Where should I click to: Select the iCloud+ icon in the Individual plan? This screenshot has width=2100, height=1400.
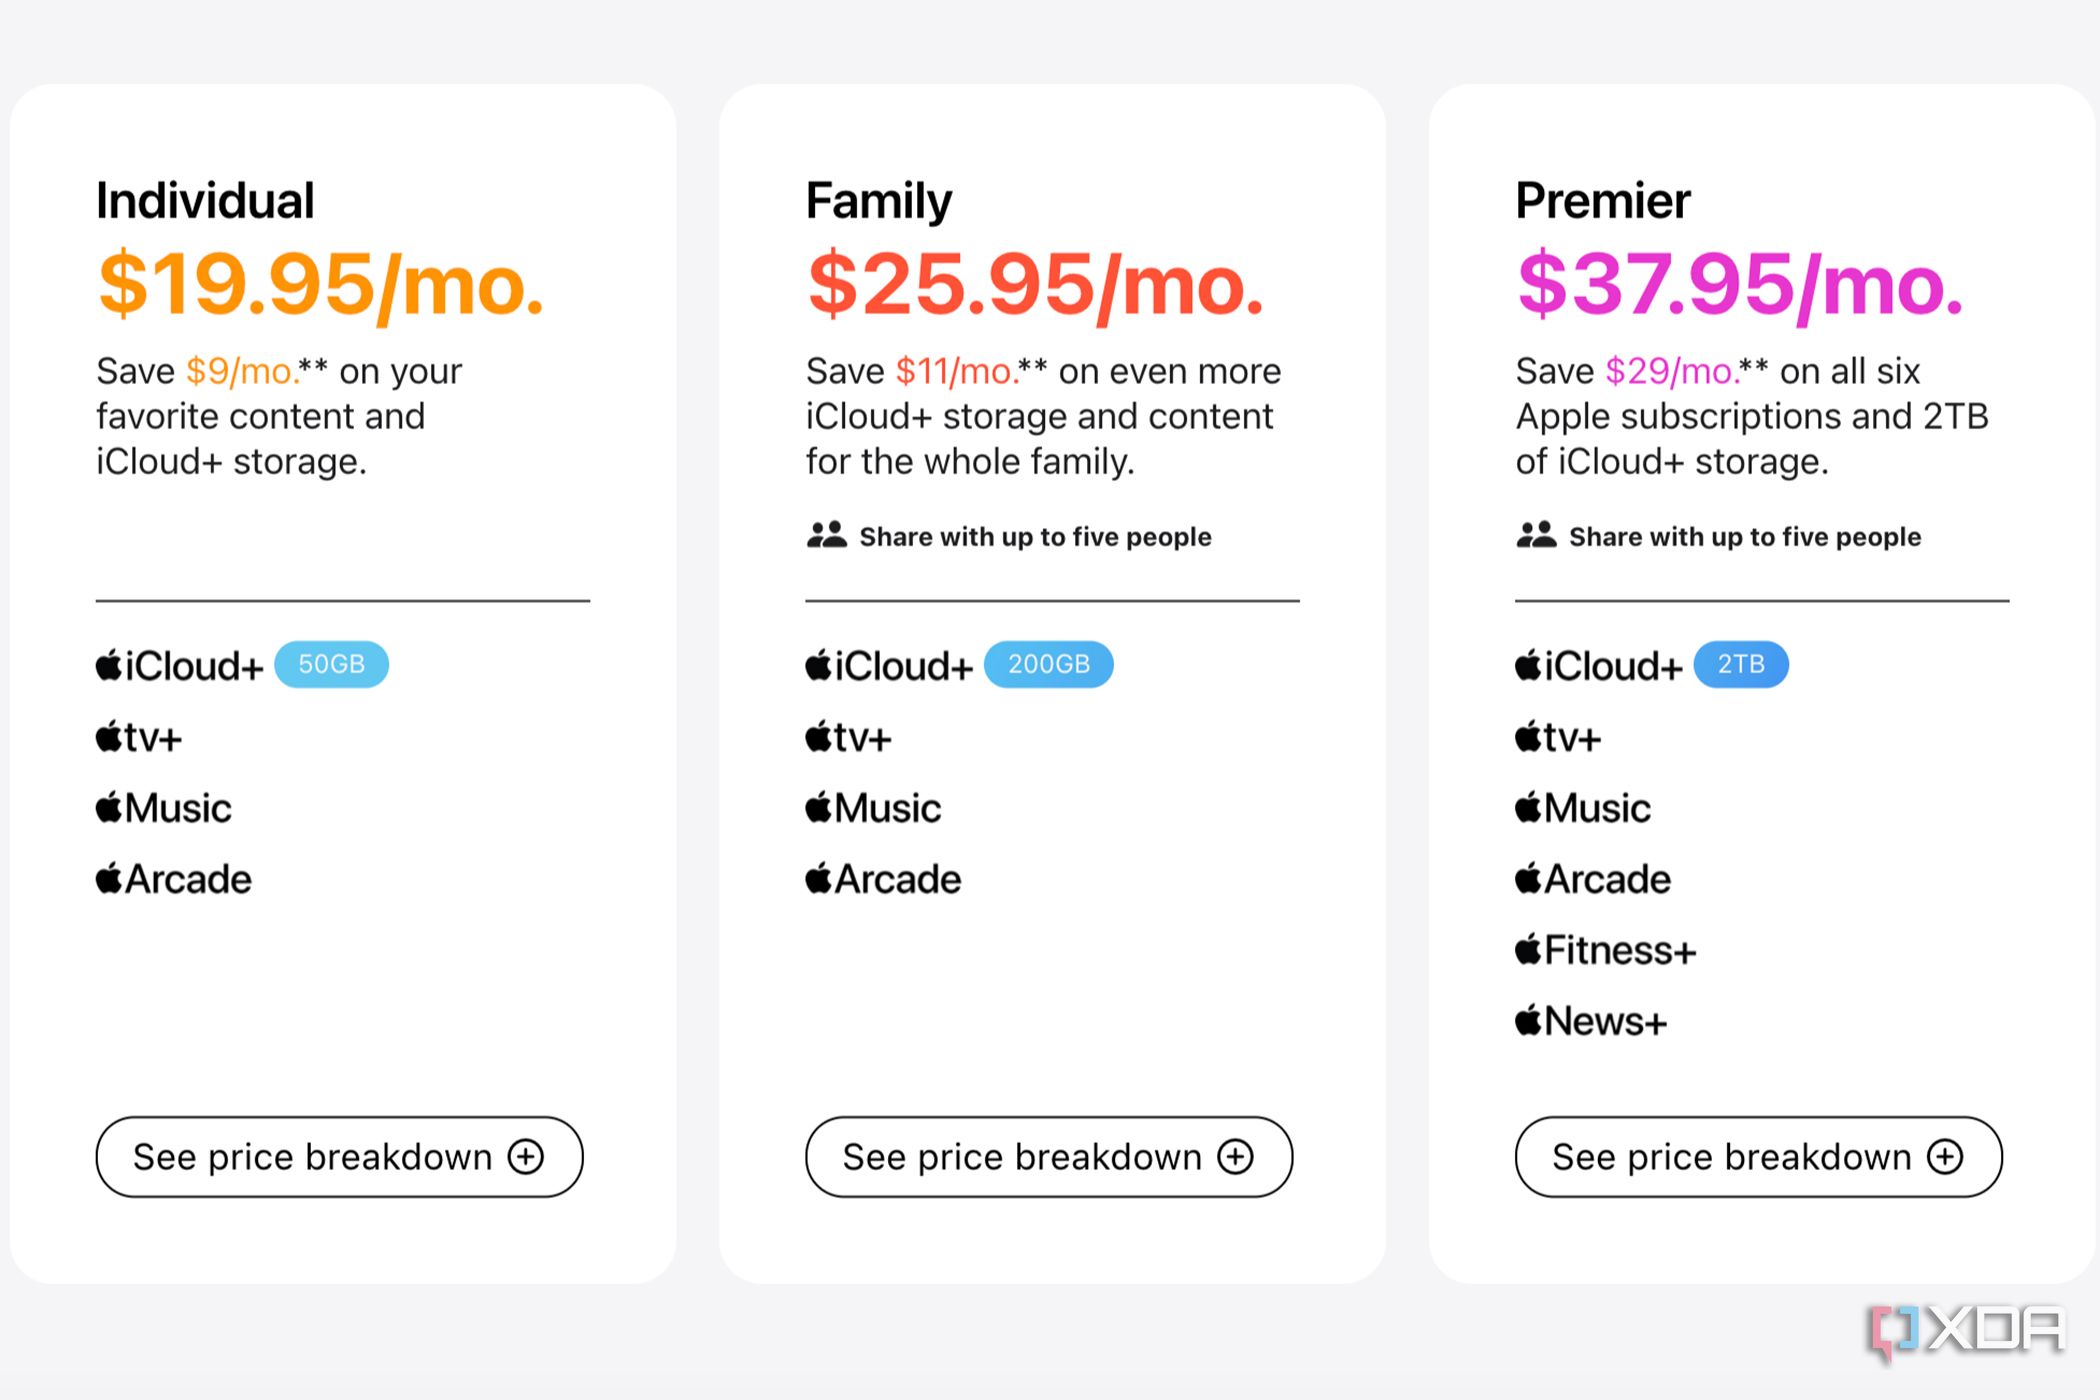coord(108,663)
